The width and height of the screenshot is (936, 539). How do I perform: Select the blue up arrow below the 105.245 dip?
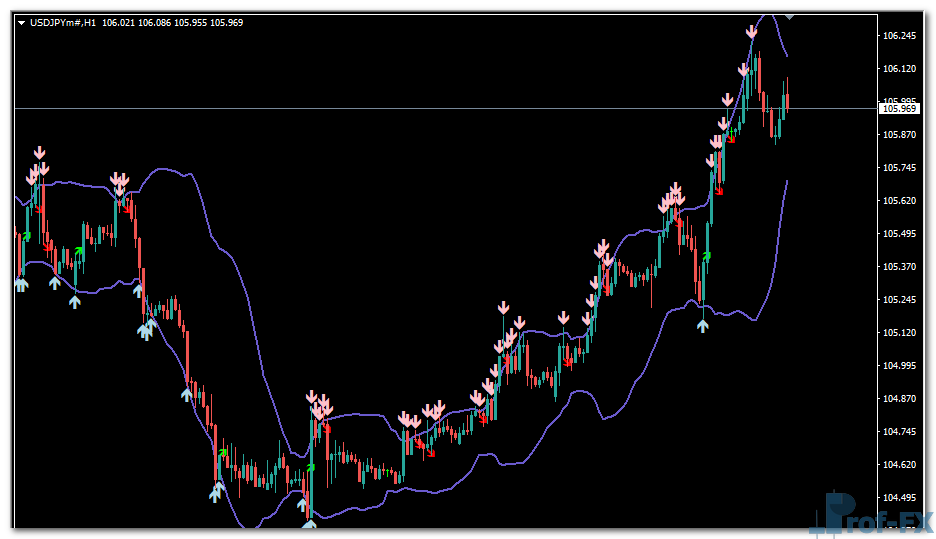pos(703,324)
